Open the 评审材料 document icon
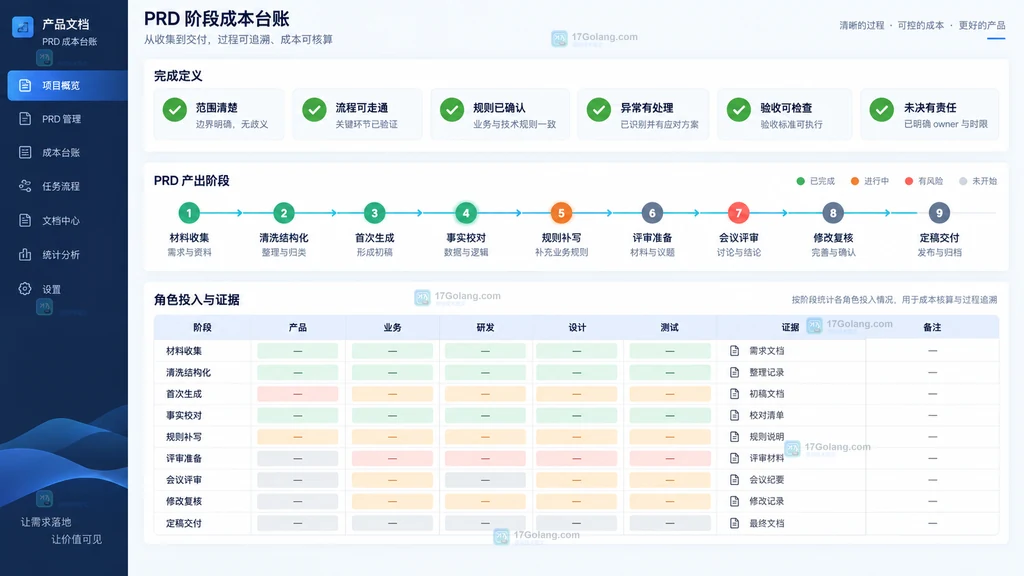The image size is (1024, 576). tap(735, 458)
